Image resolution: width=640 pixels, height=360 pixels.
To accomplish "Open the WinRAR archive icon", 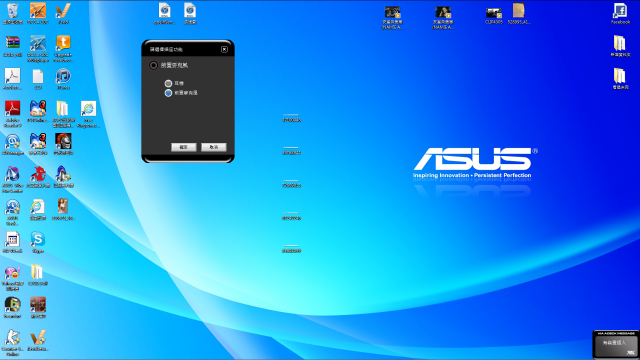I will pos(13,43).
